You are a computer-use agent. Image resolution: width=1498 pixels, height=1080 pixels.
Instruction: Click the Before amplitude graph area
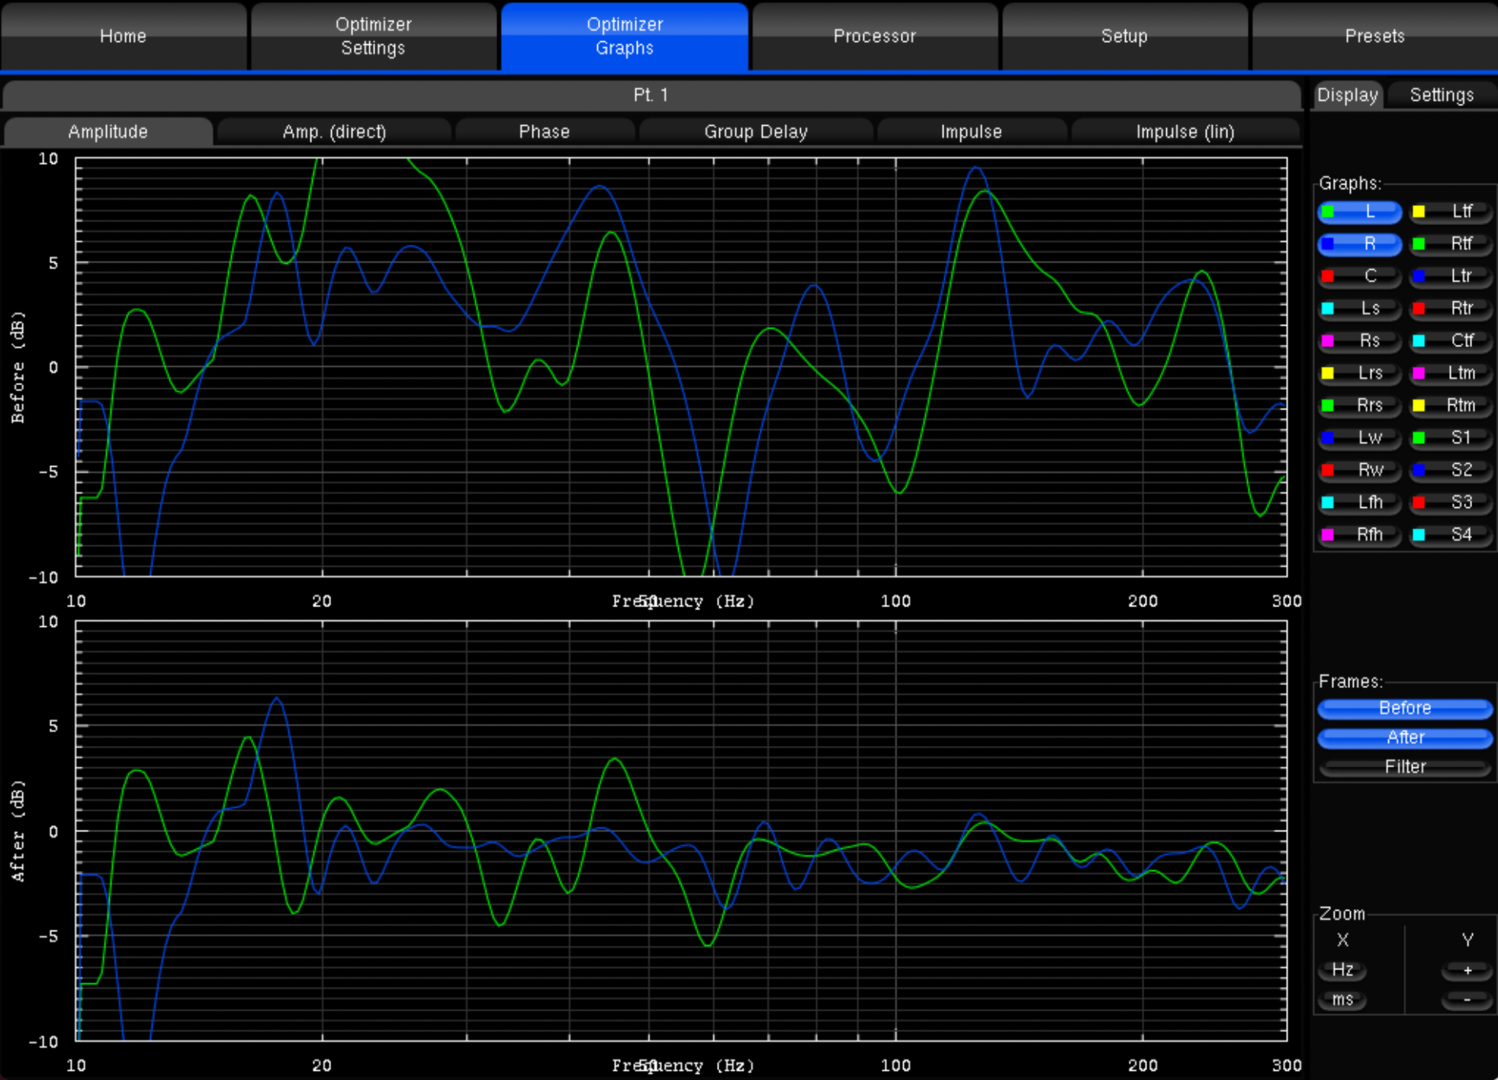(x=681, y=367)
